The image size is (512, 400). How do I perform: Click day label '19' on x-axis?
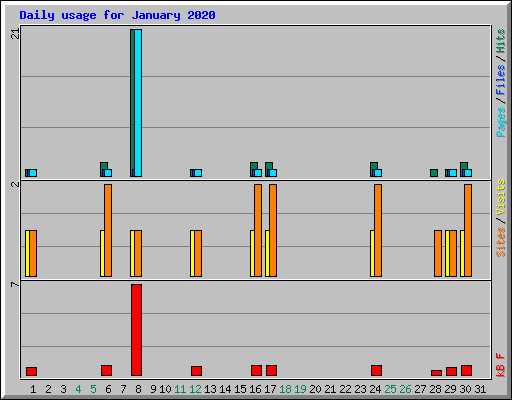(300, 389)
